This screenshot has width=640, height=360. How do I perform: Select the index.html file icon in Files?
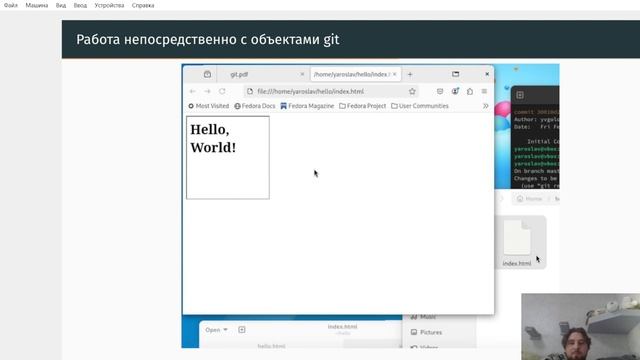tap(517, 242)
